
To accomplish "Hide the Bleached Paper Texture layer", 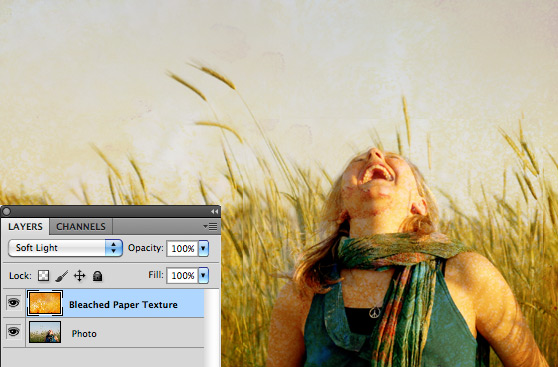I will 14,303.
